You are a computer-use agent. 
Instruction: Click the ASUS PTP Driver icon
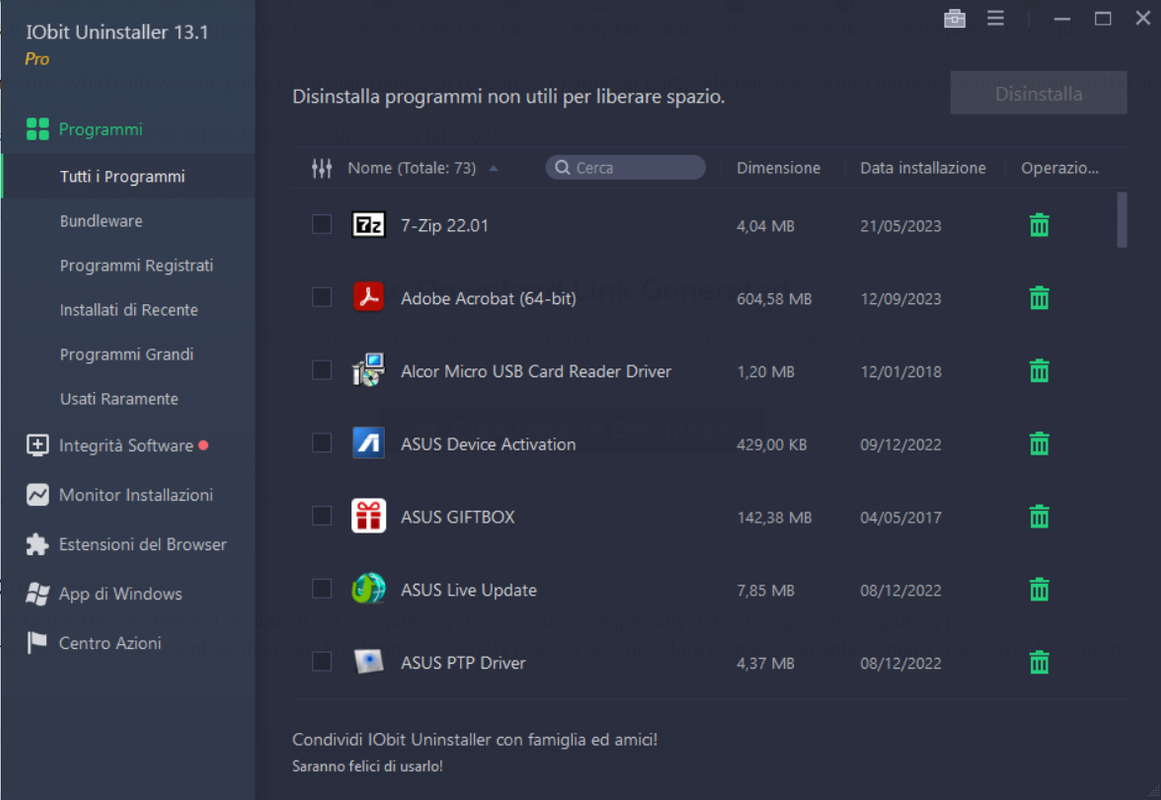[368, 661]
